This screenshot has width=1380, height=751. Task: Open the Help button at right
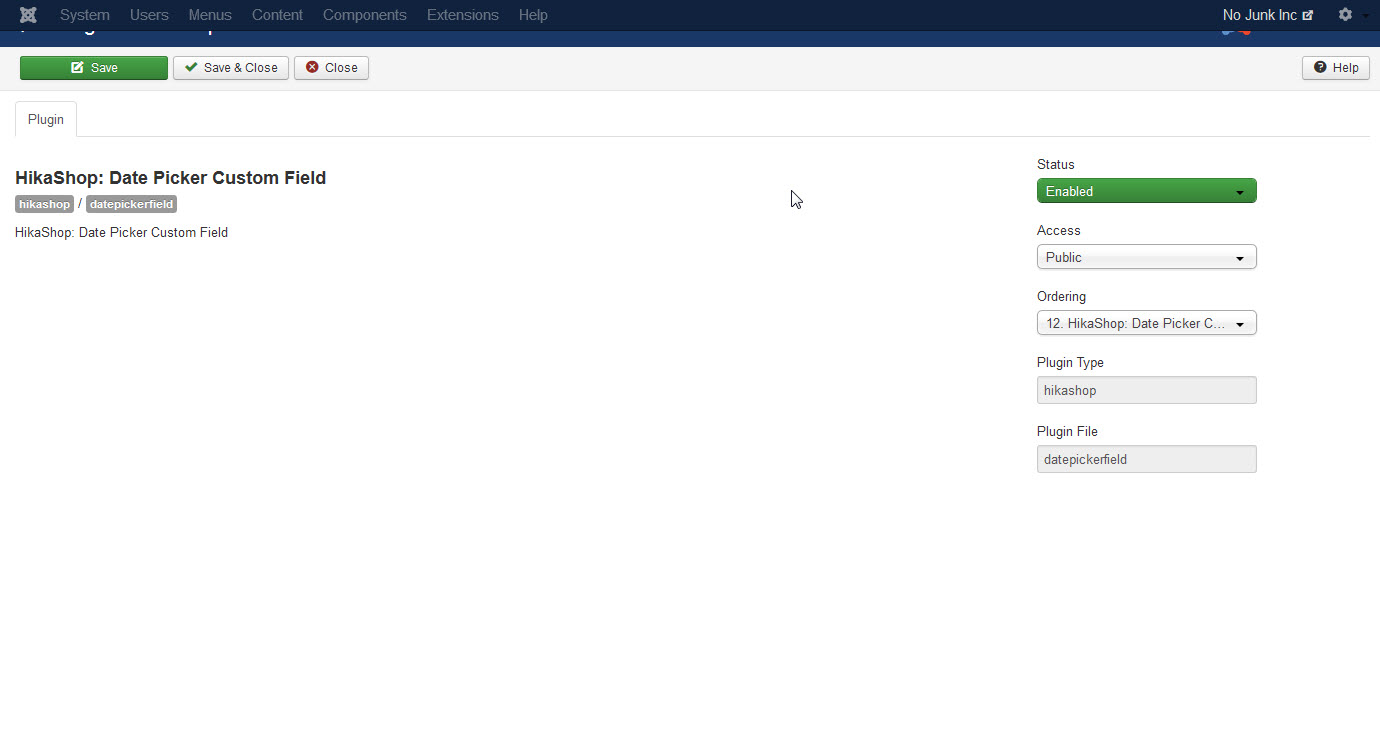[x=1336, y=68]
